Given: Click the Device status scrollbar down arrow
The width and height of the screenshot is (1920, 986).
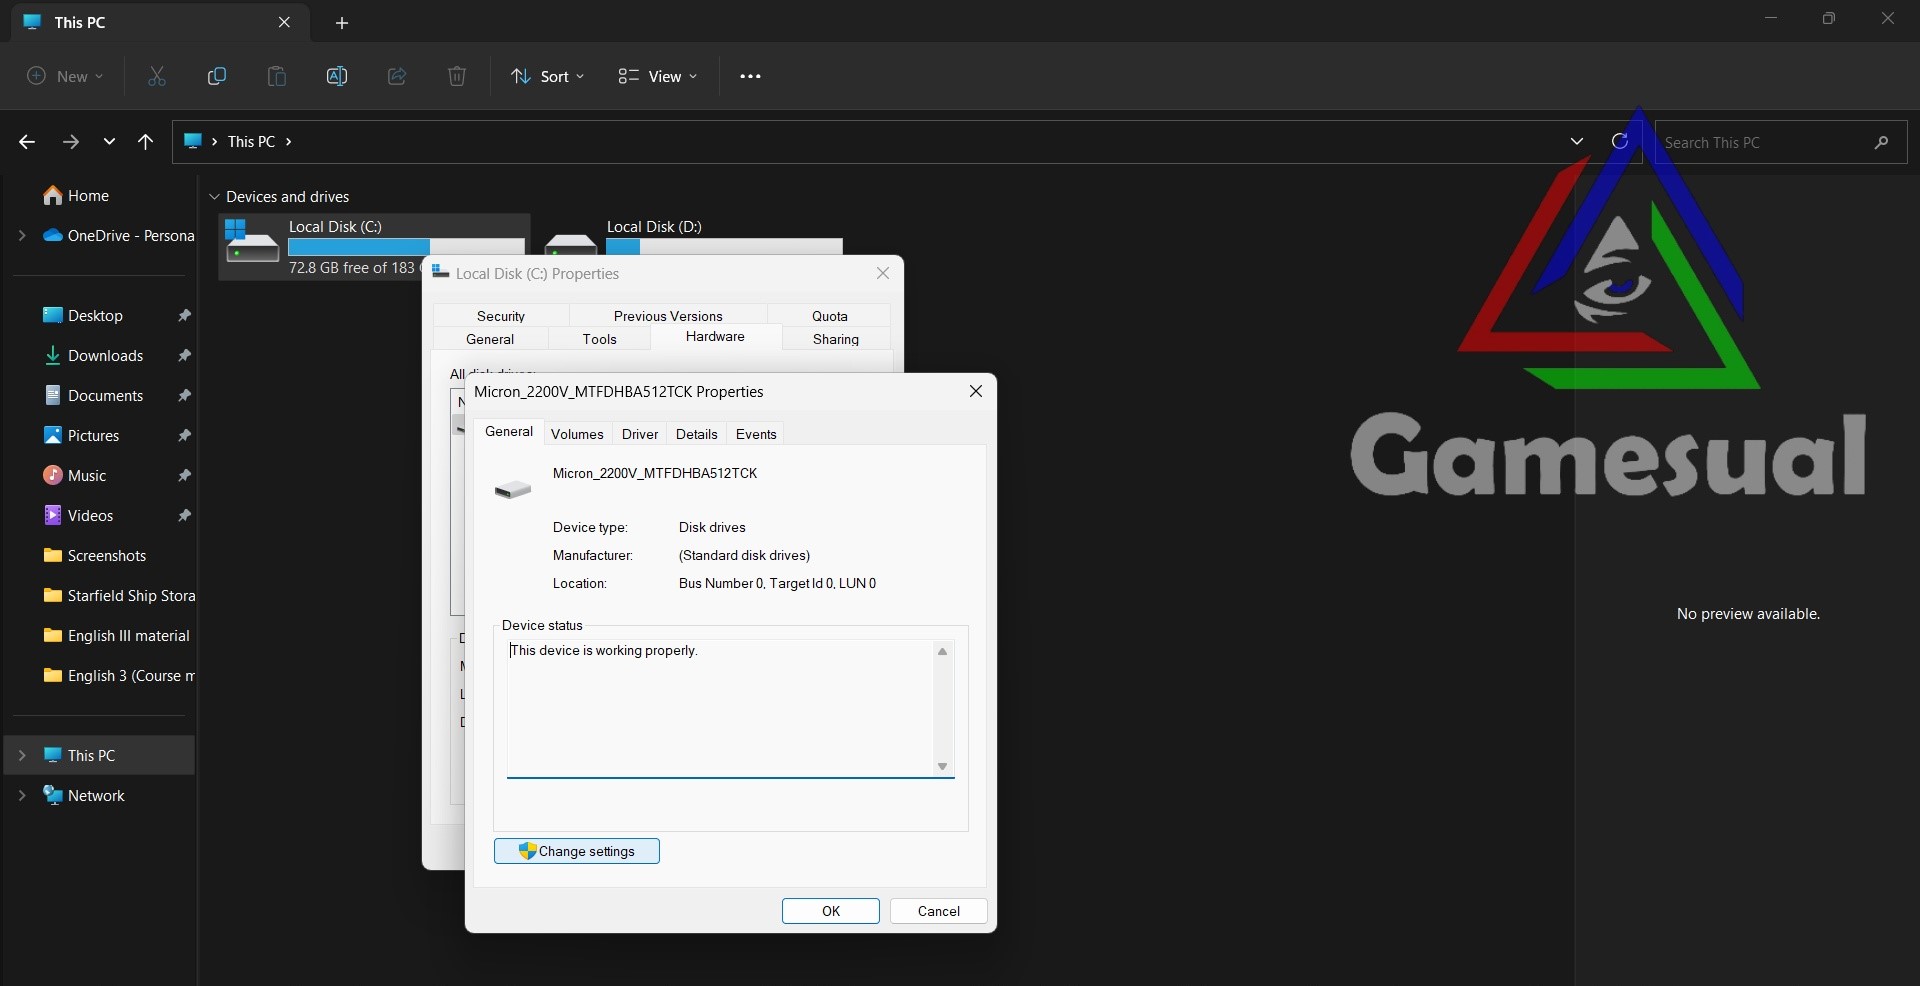Looking at the screenshot, I should (942, 767).
